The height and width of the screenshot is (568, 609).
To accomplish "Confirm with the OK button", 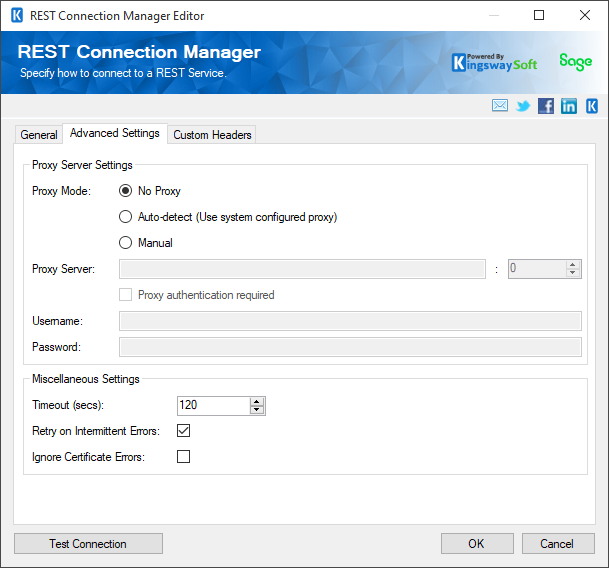I will click(477, 544).
